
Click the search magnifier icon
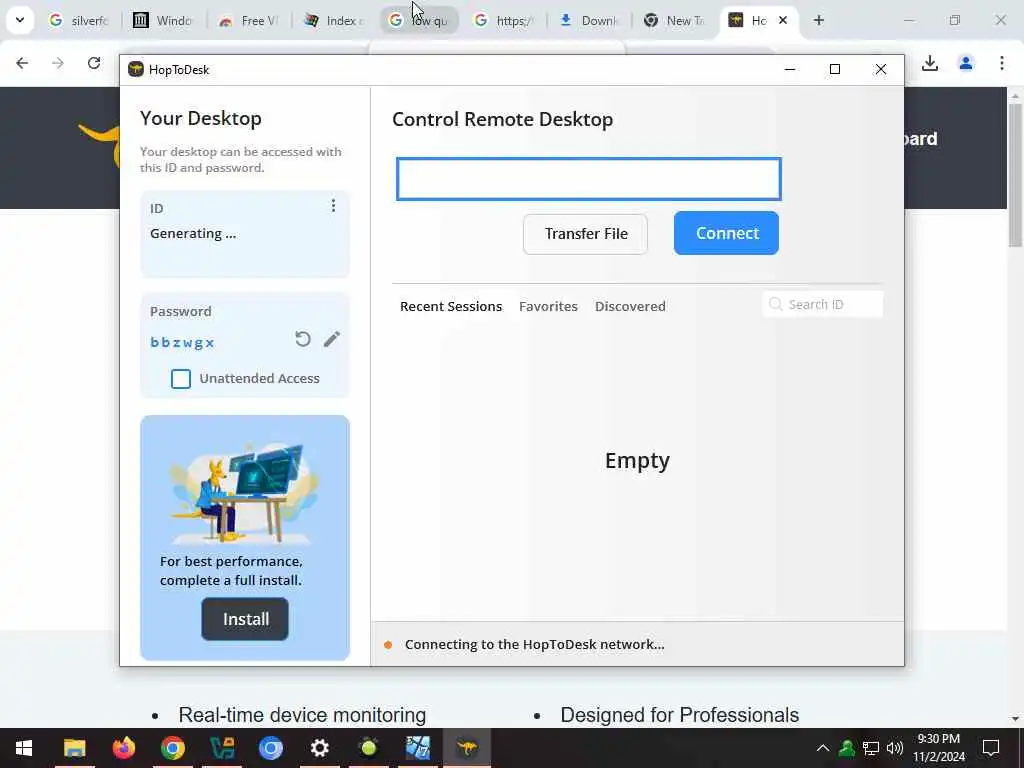point(775,304)
